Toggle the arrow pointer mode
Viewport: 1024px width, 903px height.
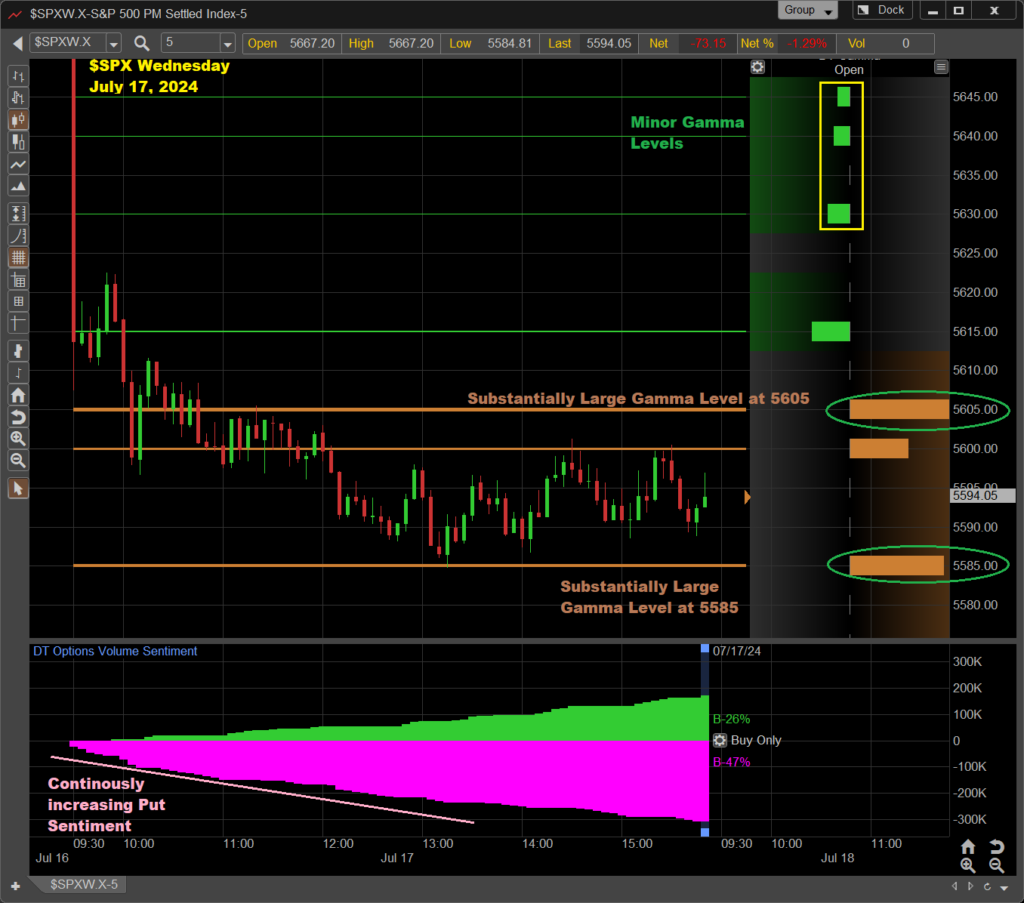(18, 488)
